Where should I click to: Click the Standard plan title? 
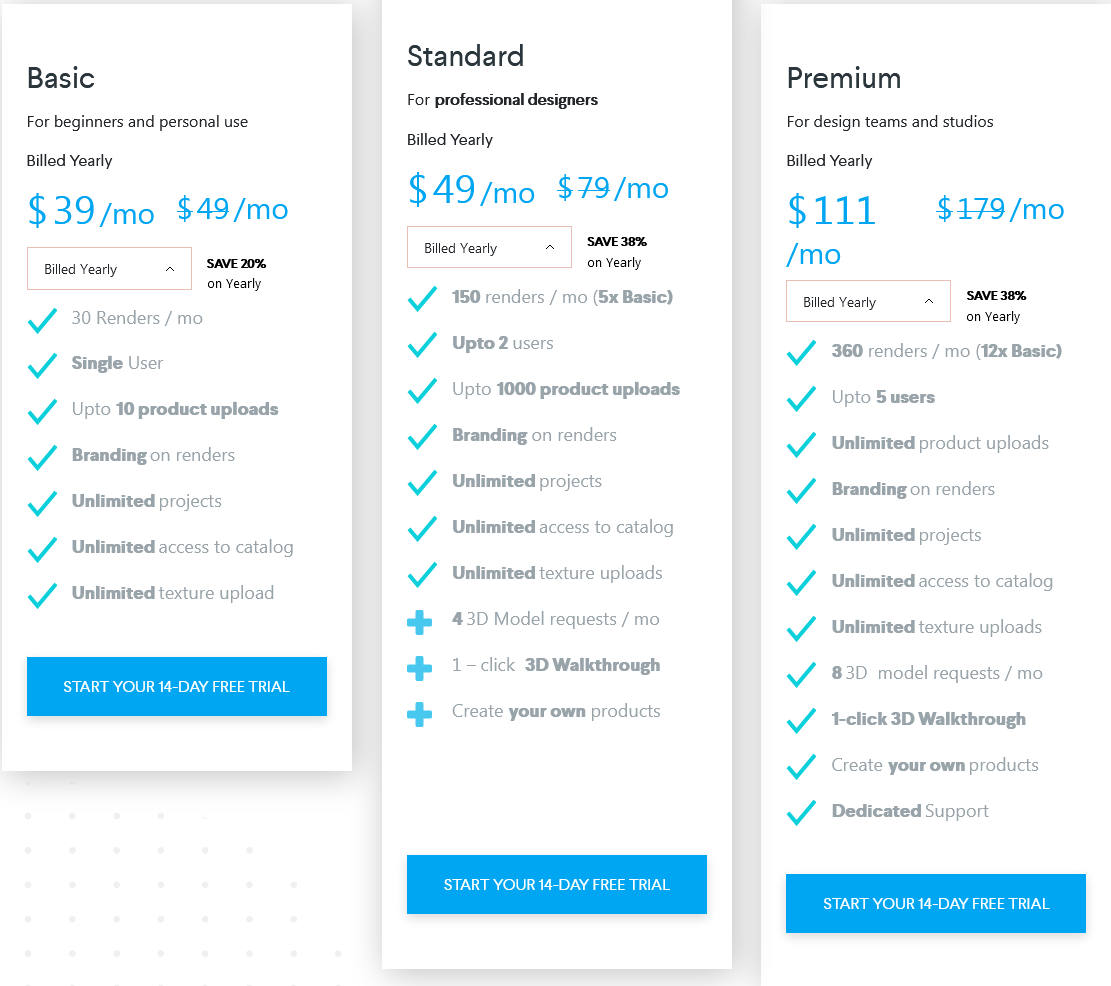[x=465, y=57]
